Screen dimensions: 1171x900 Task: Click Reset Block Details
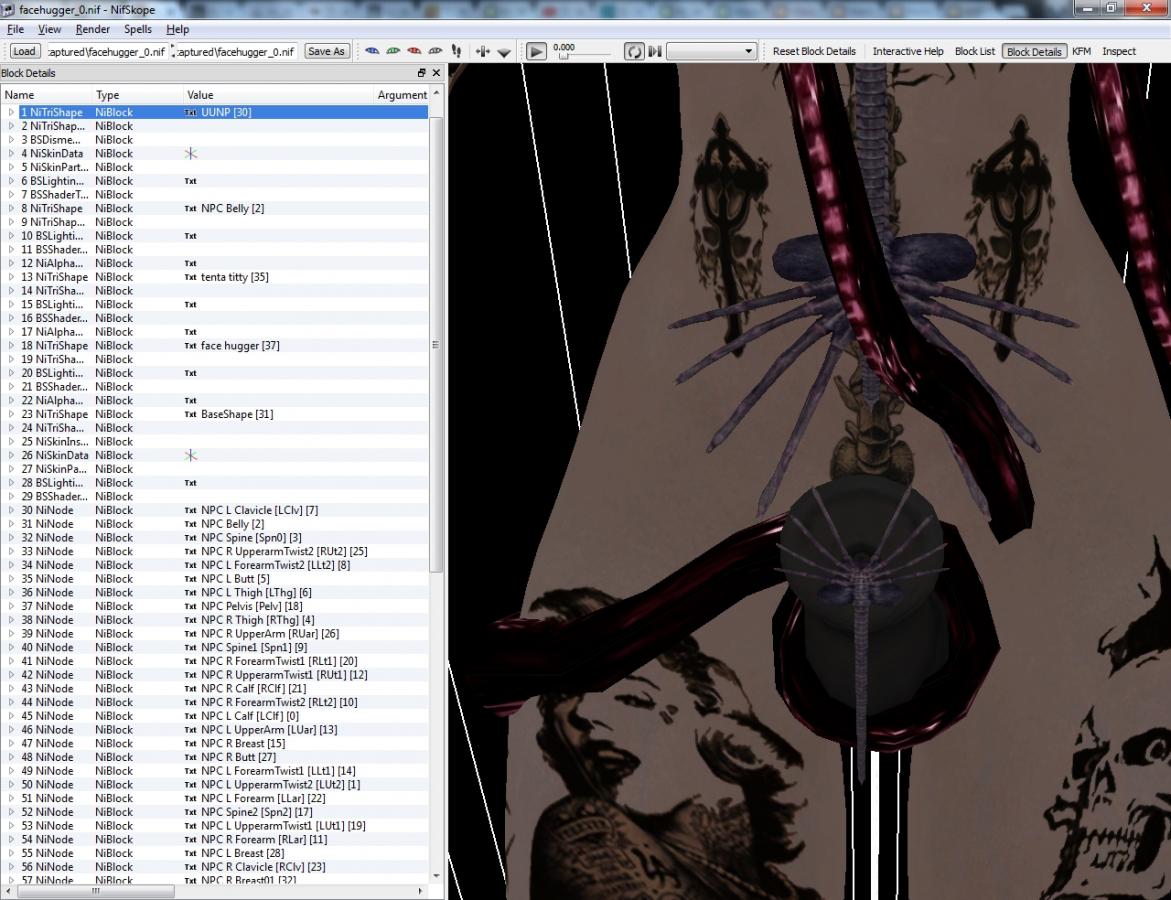pos(814,51)
